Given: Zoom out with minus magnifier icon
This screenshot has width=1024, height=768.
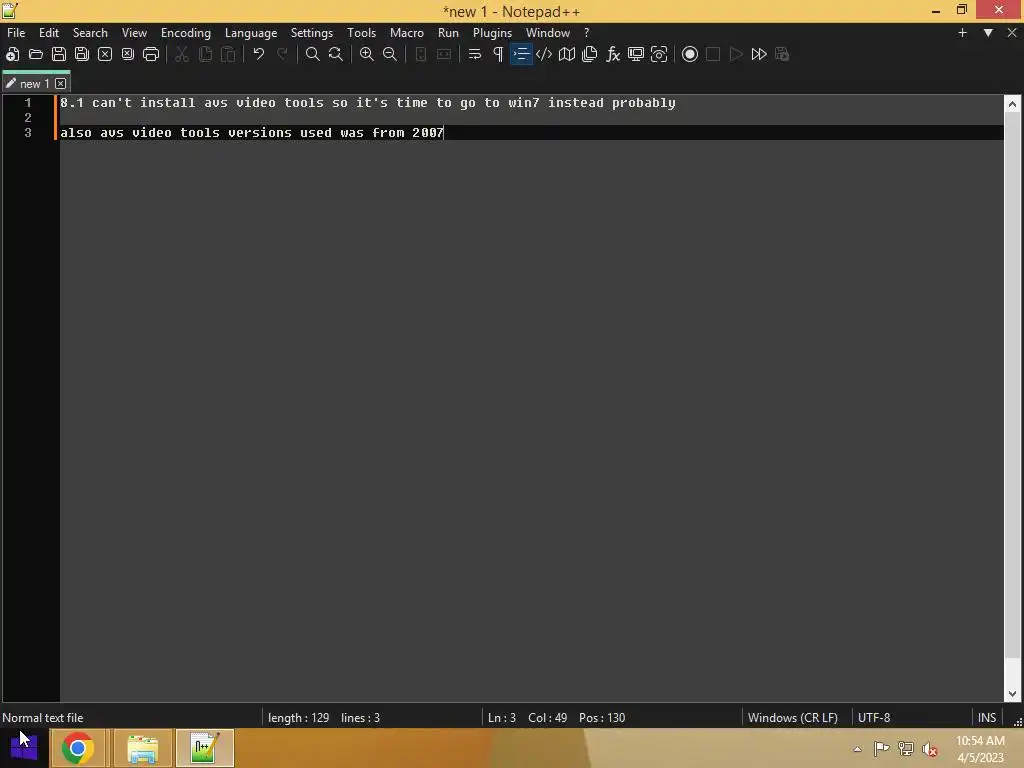Looking at the screenshot, I should tap(390, 54).
